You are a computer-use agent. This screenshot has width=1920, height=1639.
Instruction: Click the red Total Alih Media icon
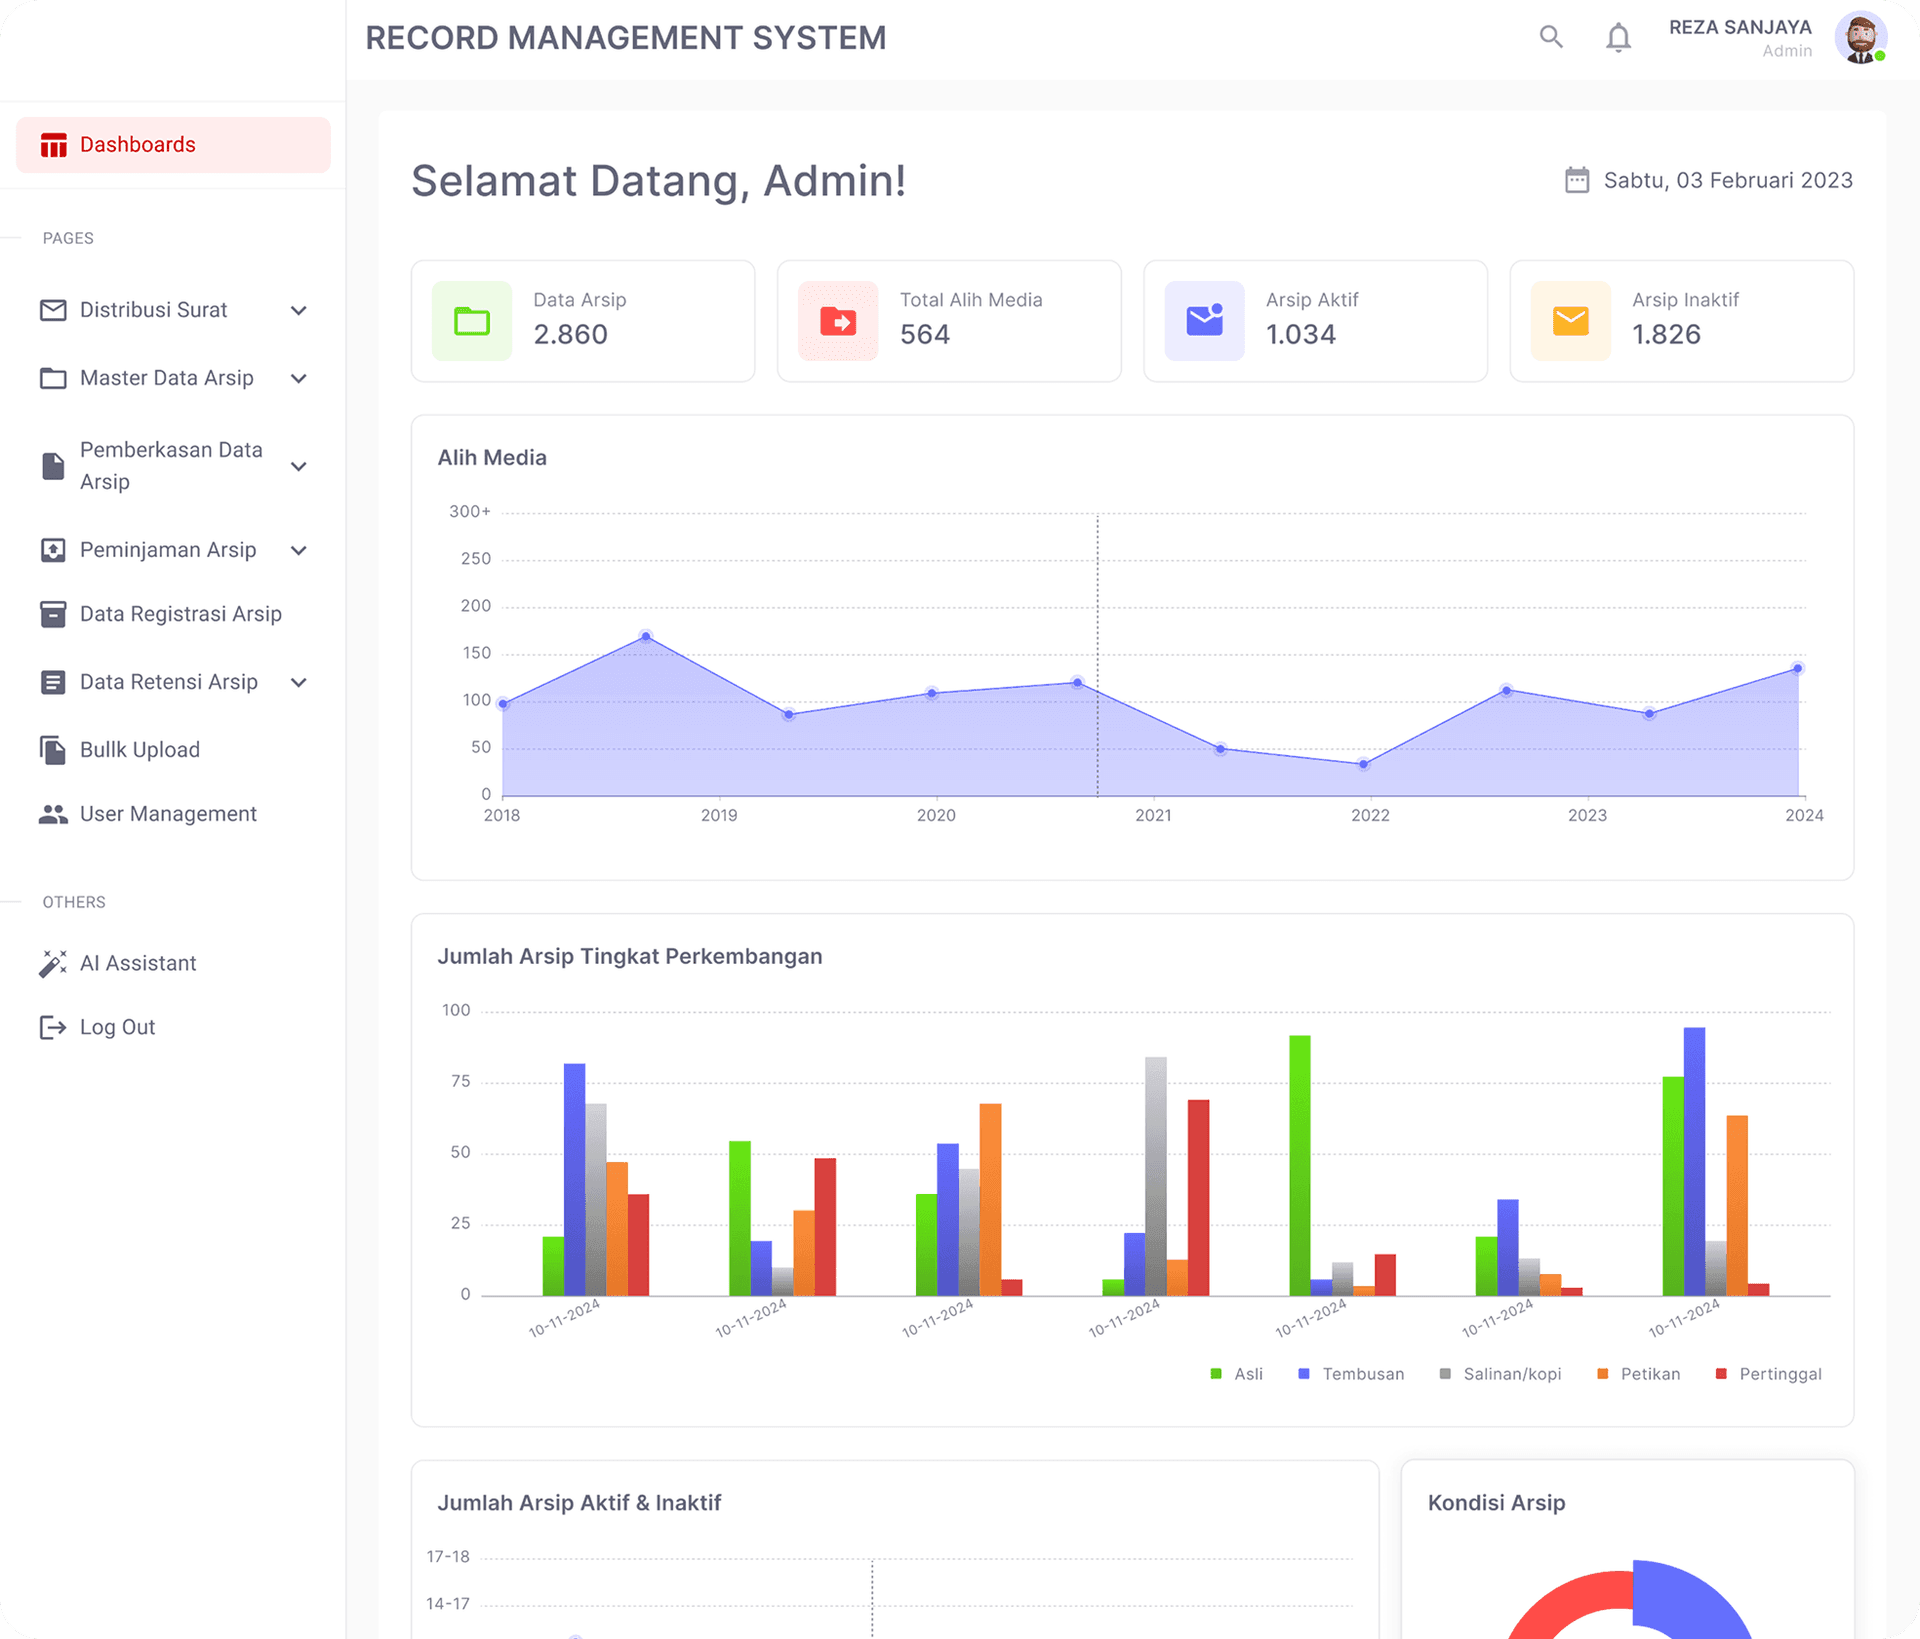coord(838,321)
